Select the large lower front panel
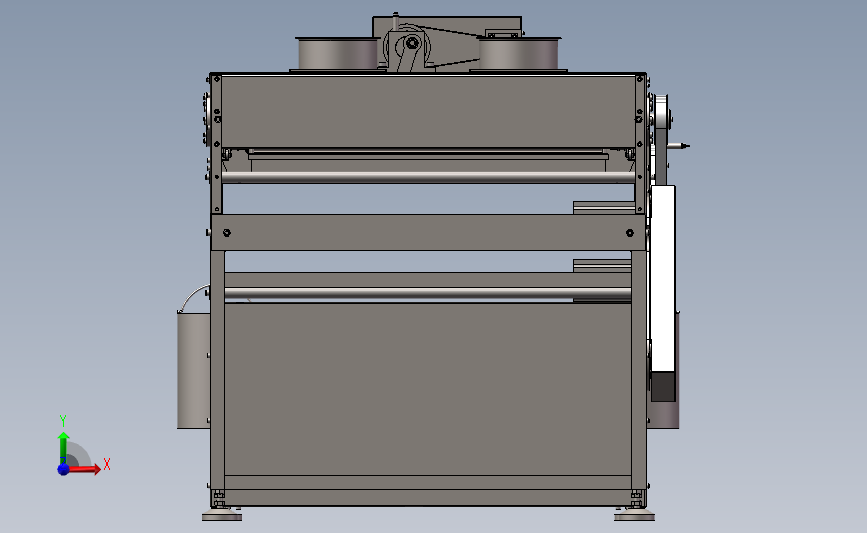867x533 pixels. 428,389
